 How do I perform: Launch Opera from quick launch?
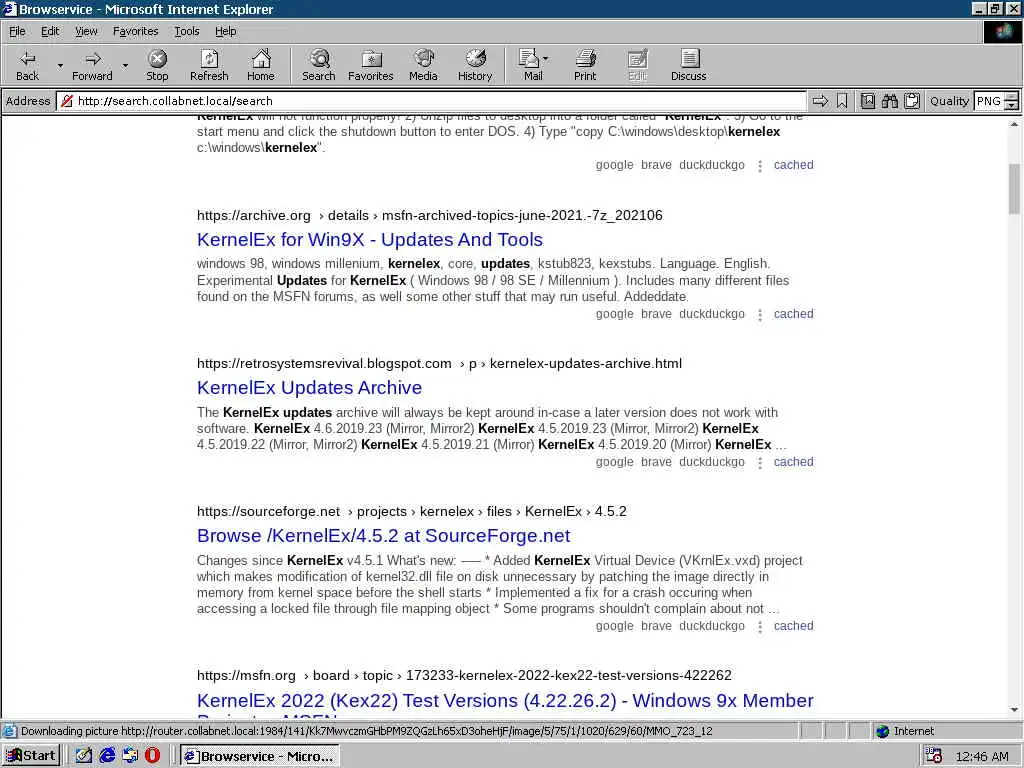(152, 756)
